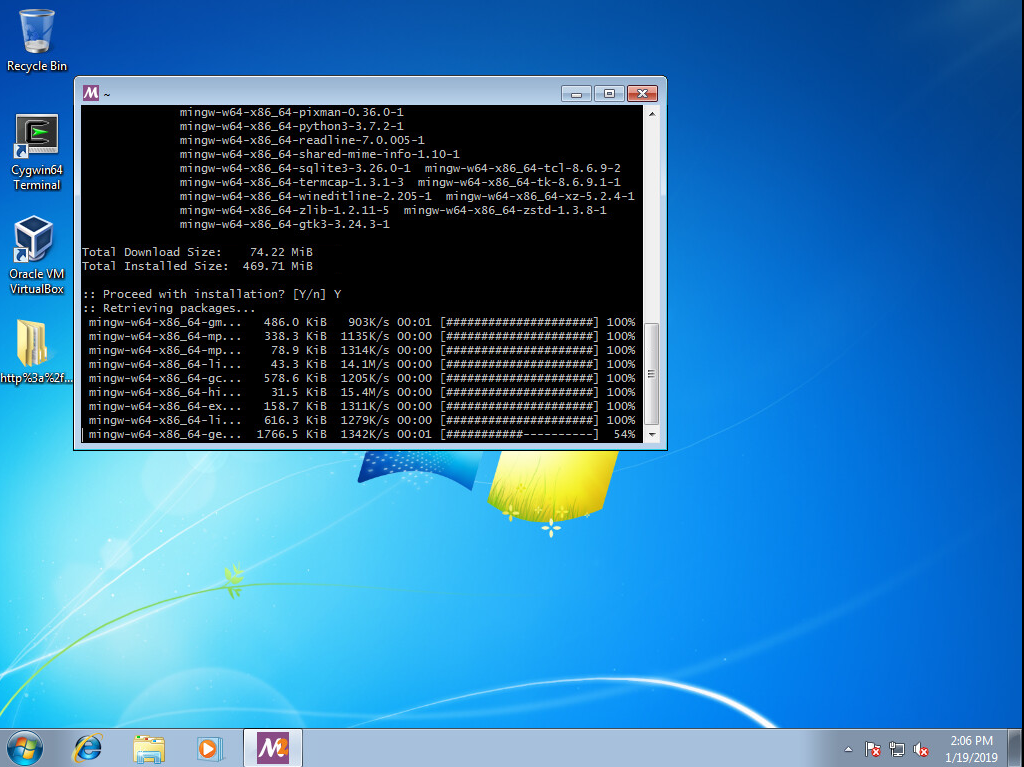Launch Internet Explorer from the taskbar

(88, 747)
